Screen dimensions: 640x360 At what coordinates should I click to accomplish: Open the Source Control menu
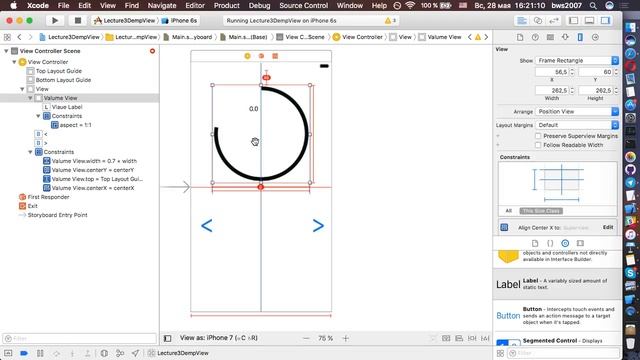pos(303,5)
